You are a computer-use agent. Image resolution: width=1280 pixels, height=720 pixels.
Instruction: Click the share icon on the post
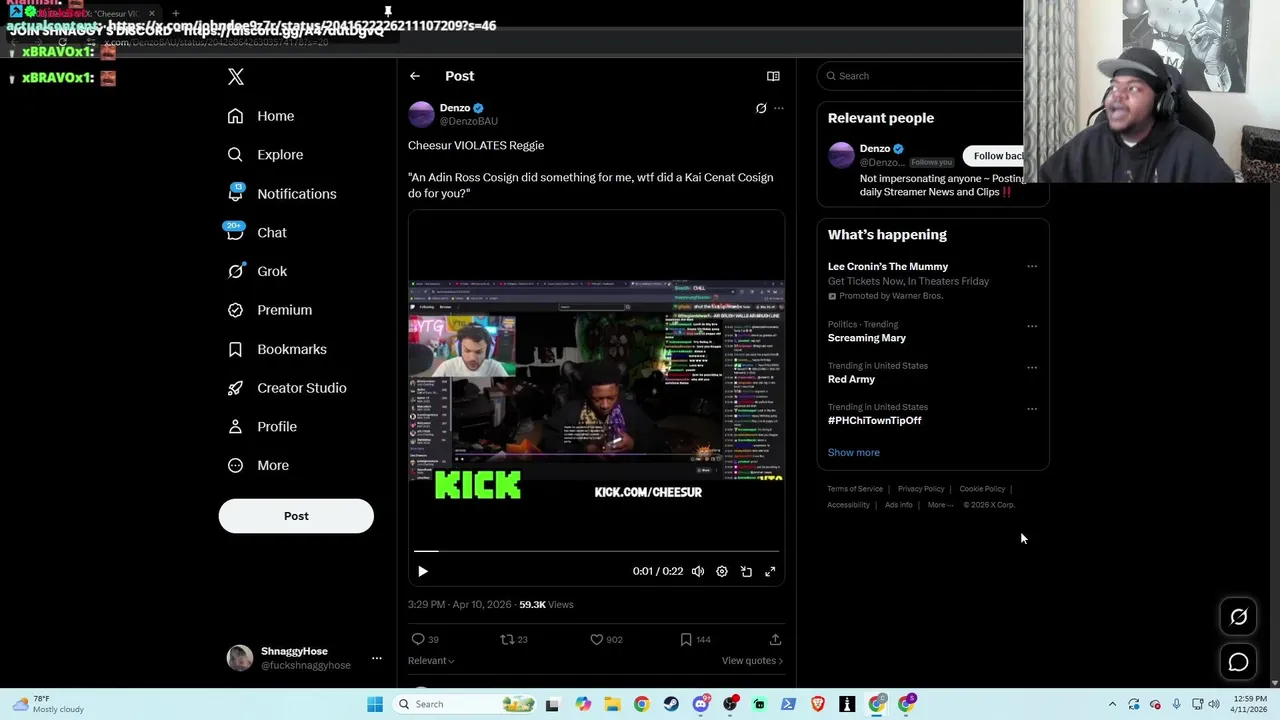tap(775, 639)
